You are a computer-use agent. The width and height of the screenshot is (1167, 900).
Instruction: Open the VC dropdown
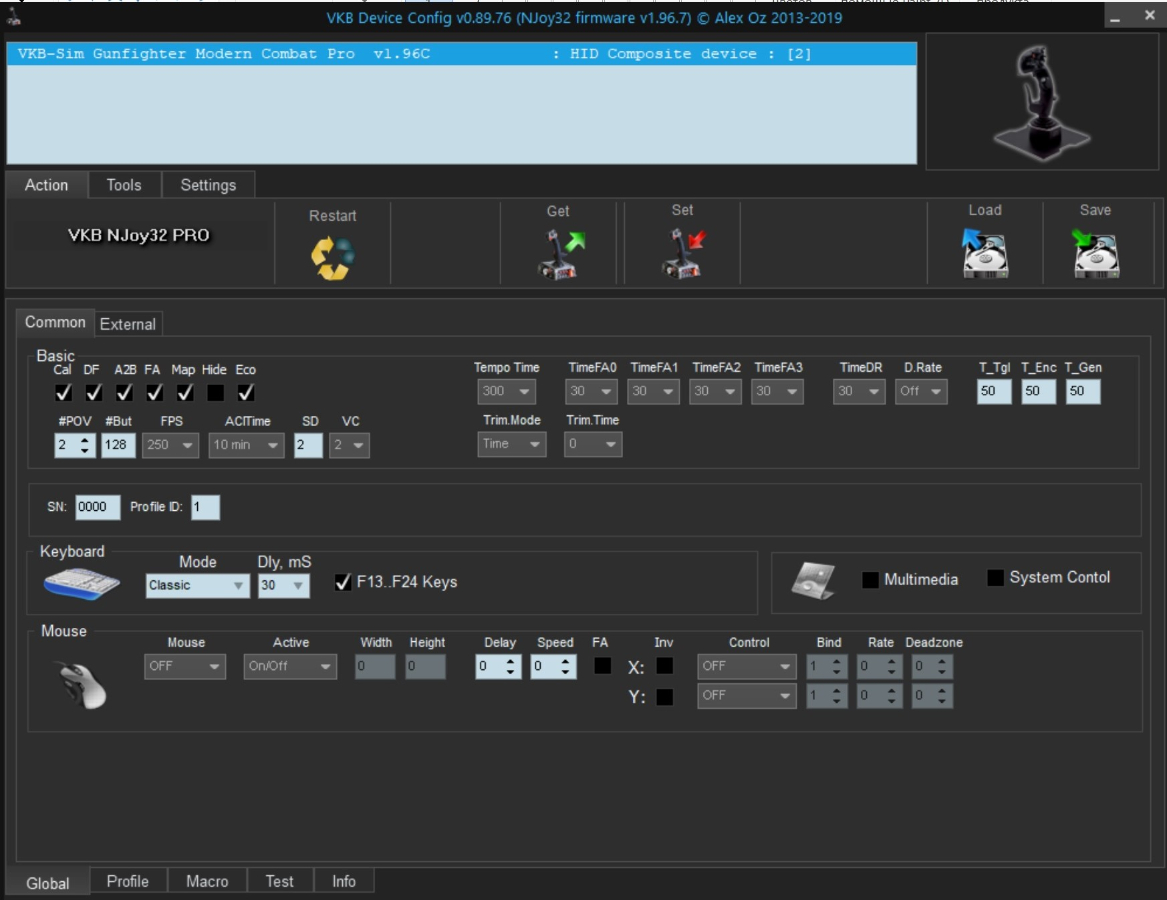pos(349,445)
